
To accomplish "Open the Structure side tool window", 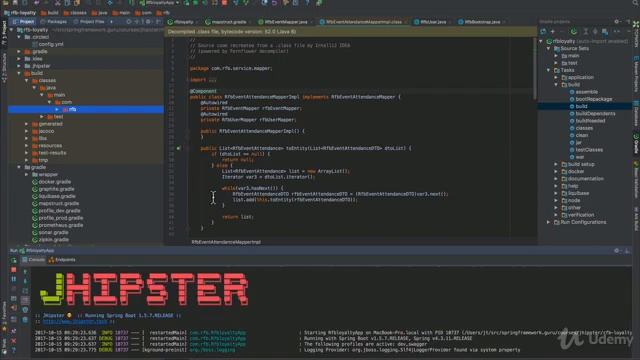I will 4,69.
